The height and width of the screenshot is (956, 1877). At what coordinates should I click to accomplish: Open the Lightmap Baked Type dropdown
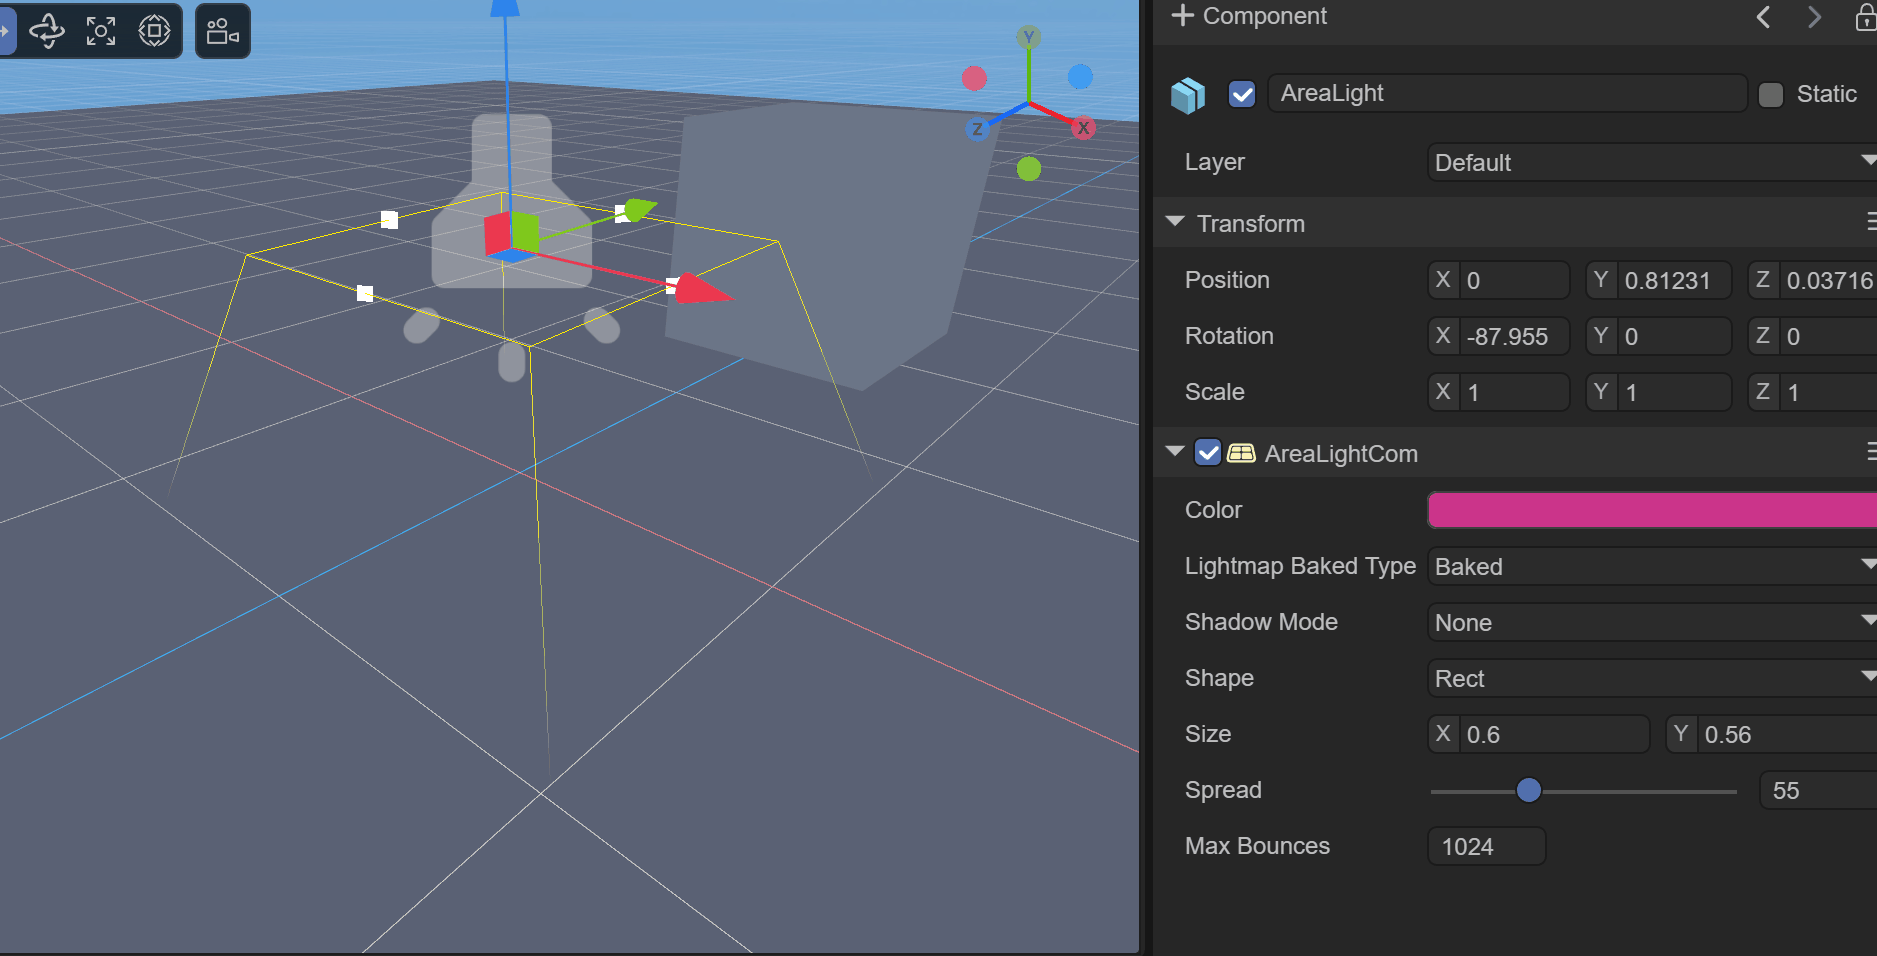[1650, 566]
